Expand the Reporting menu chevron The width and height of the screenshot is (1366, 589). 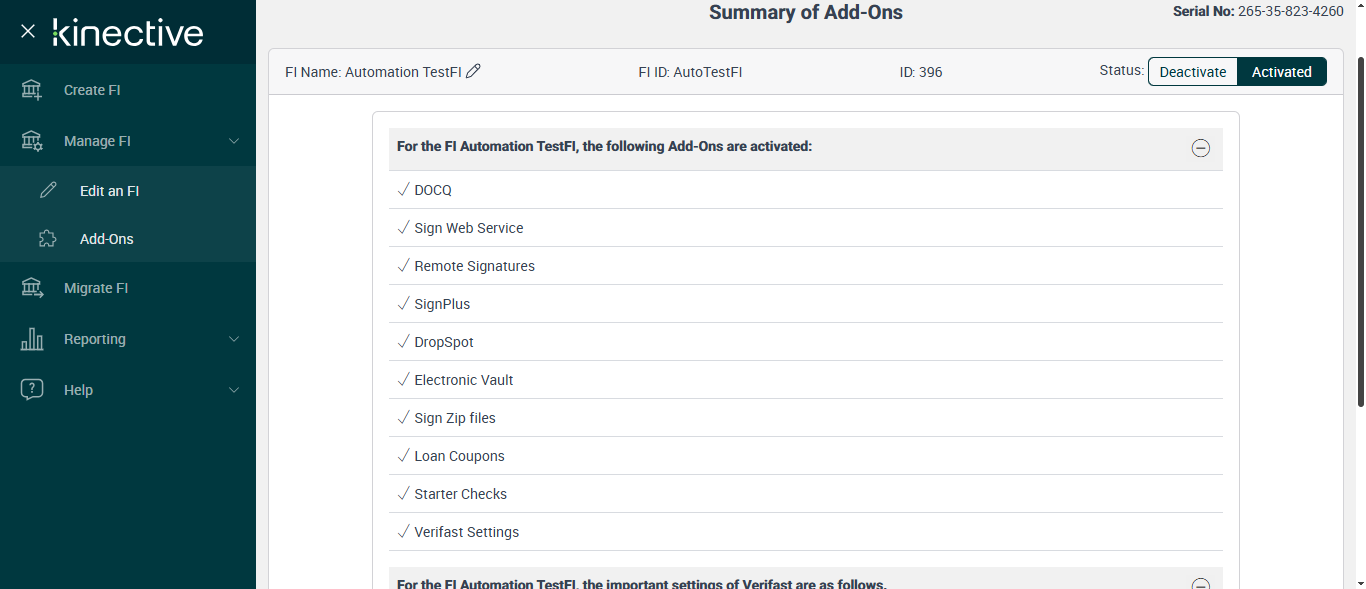[x=234, y=339]
